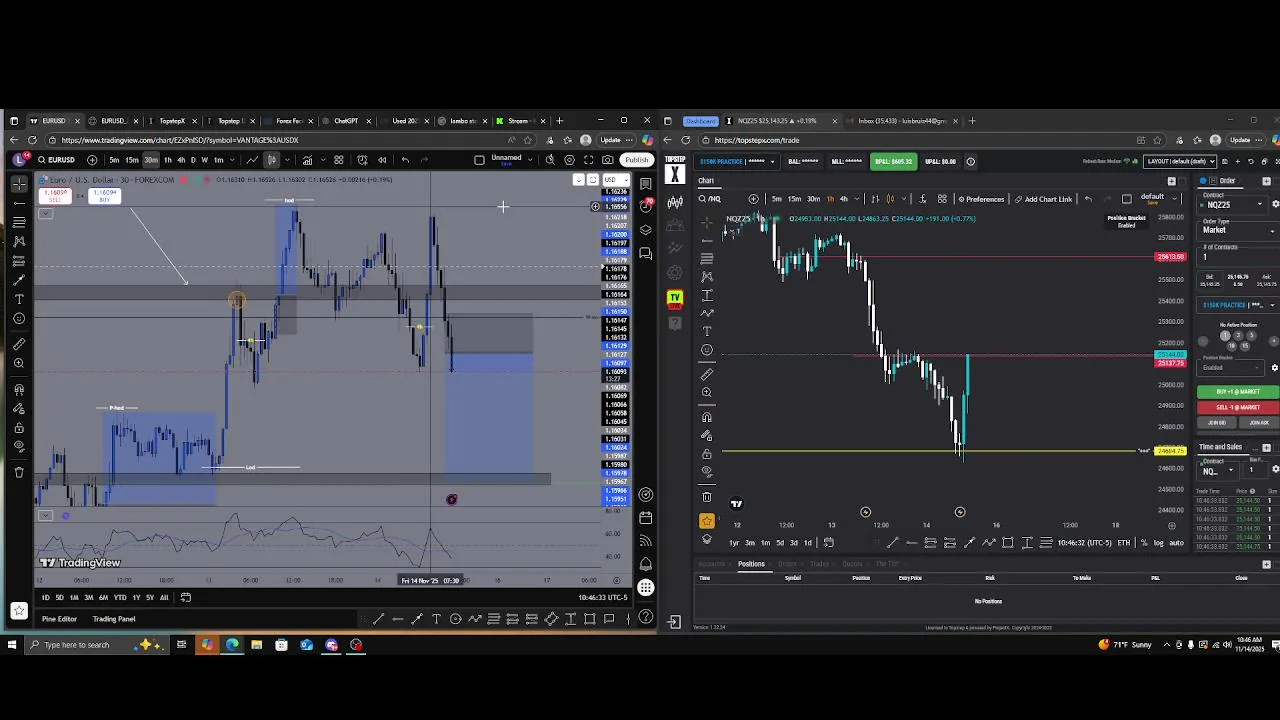The image size is (1280, 720).
Task: Toggle auto scale in TopstepX chart
Action: coord(1176,542)
